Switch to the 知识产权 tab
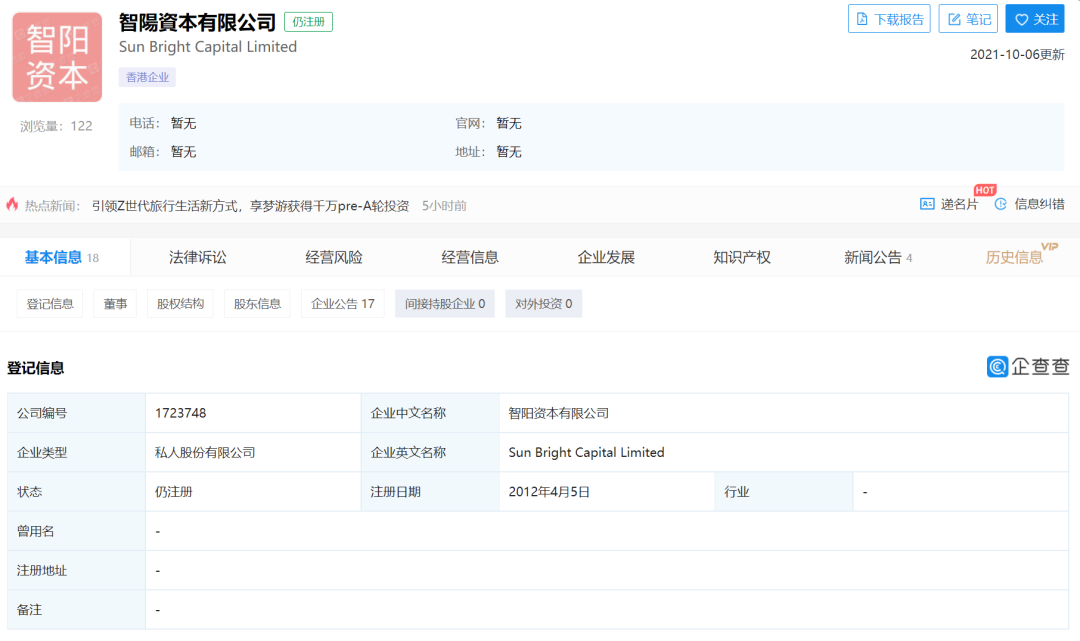 coord(742,258)
